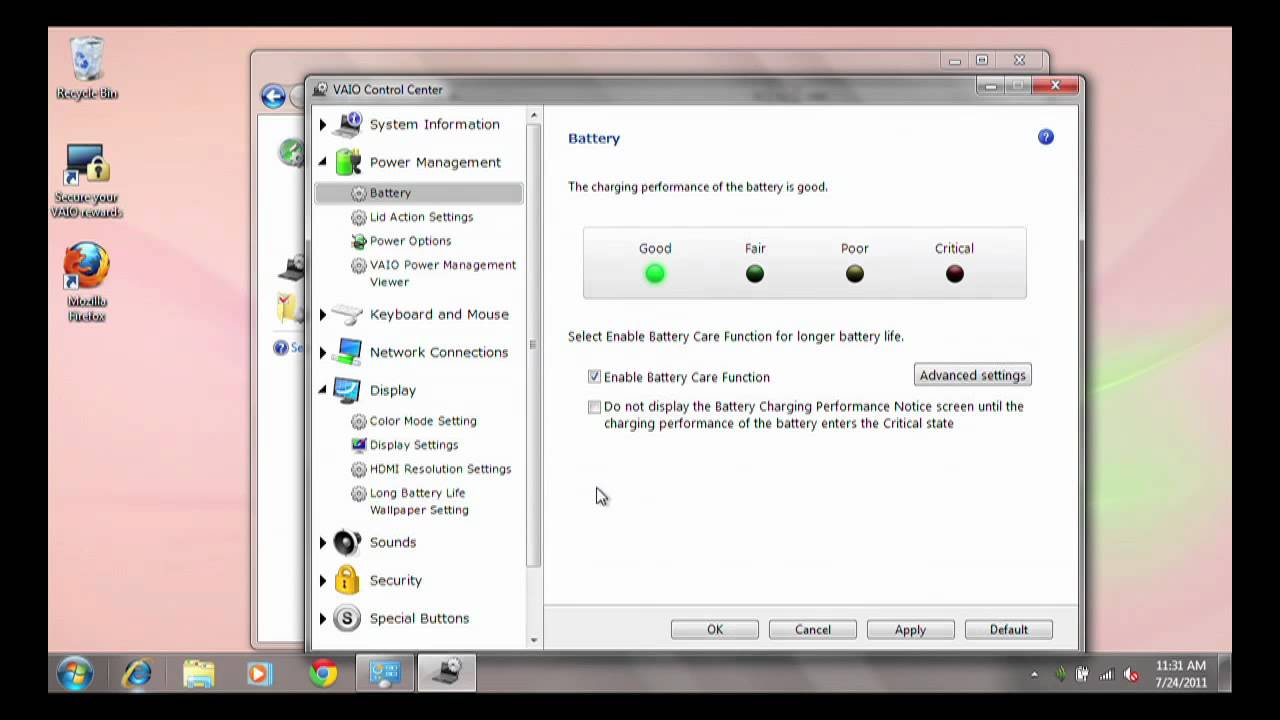Viewport: 1280px width, 720px height.
Task: Click the back arrow in background window
Action: (273, 96)
